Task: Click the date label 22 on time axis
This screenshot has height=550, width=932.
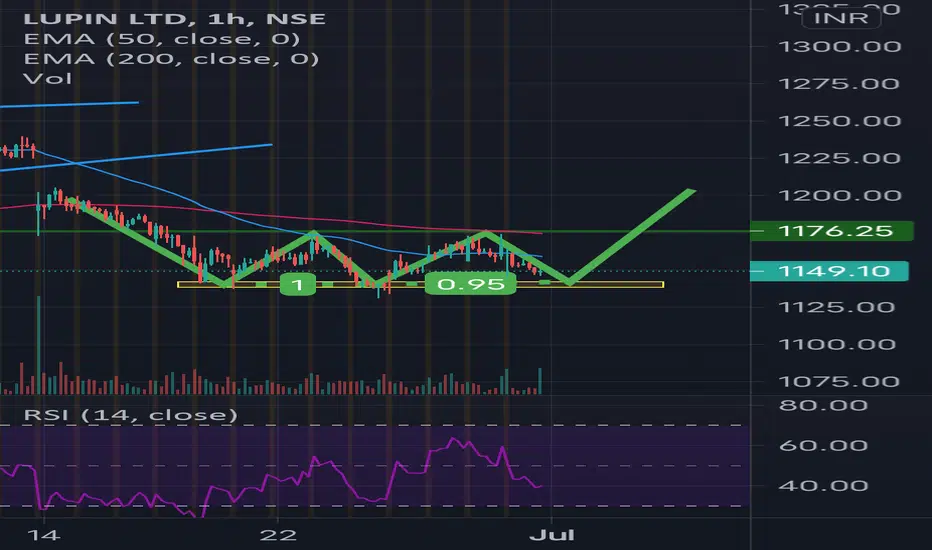Action: tap(278, 535)
